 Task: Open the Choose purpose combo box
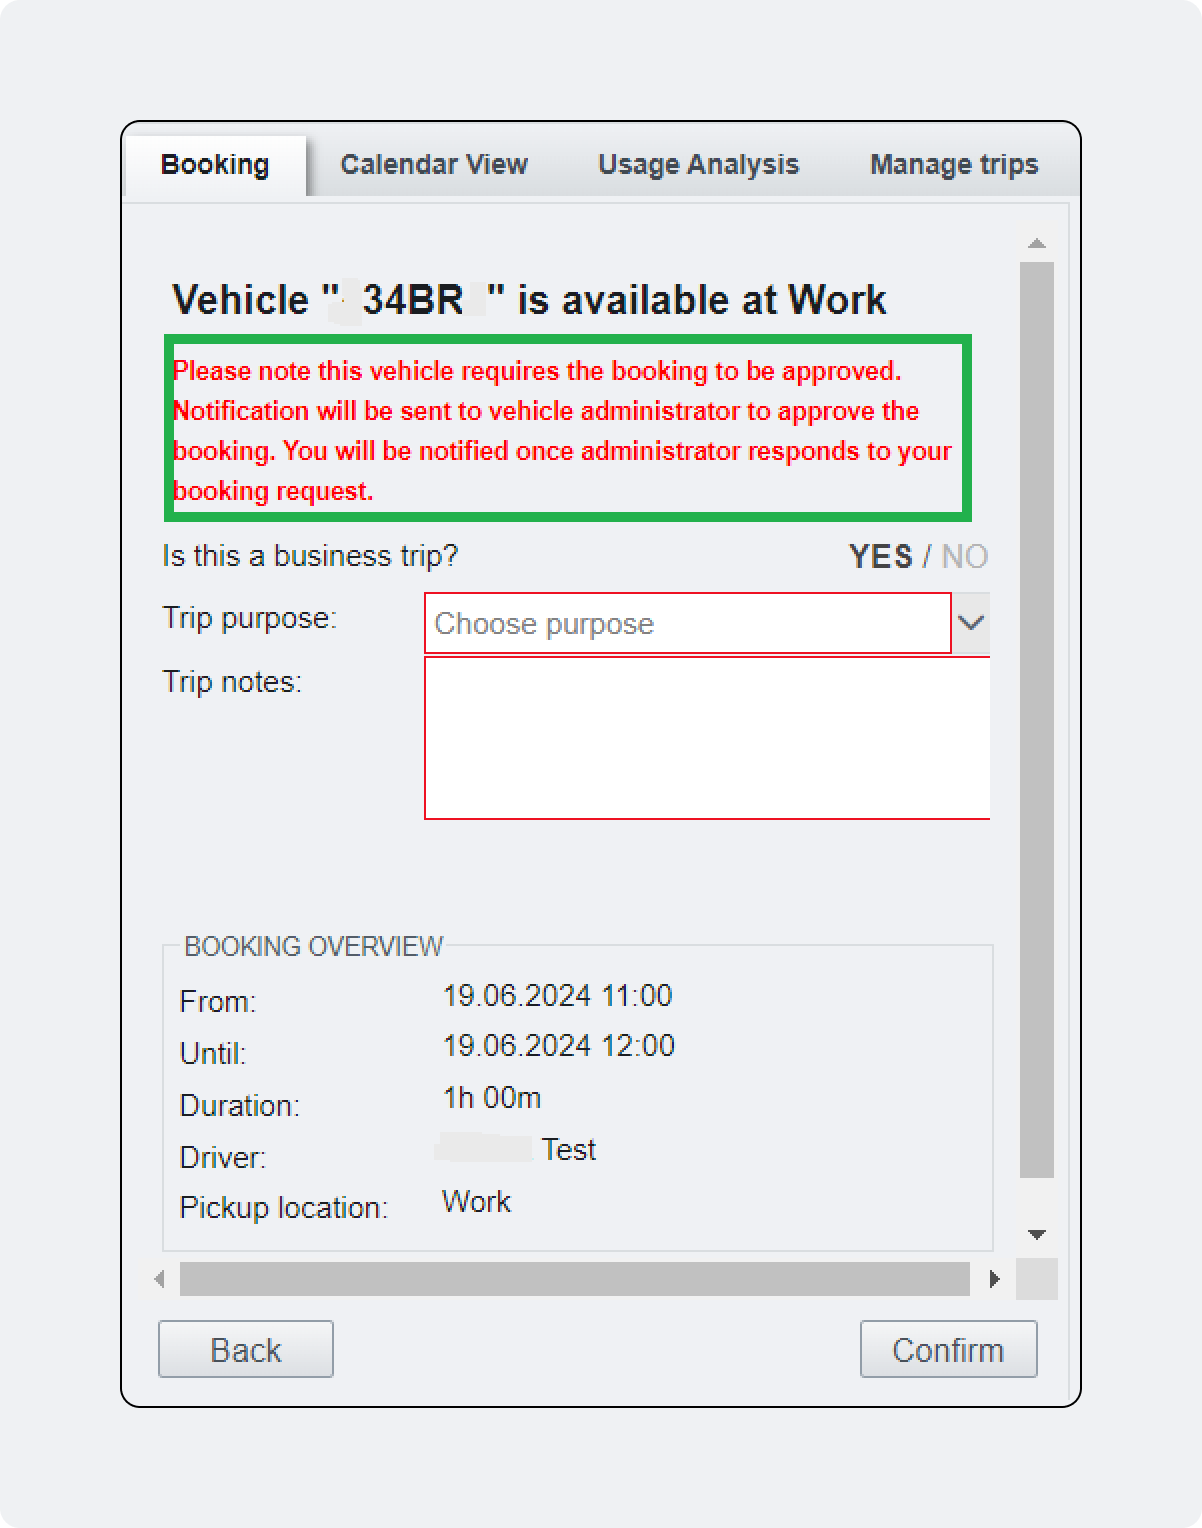tap(688, 624)
